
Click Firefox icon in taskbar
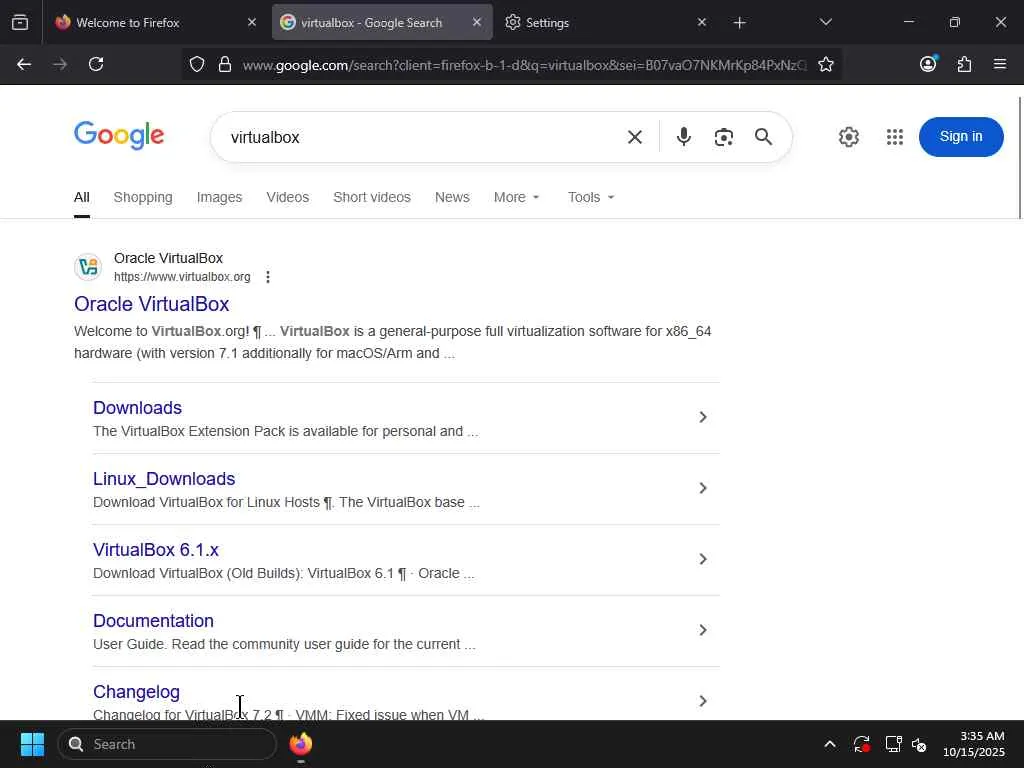pyautogui.click(x=300, y=744)
